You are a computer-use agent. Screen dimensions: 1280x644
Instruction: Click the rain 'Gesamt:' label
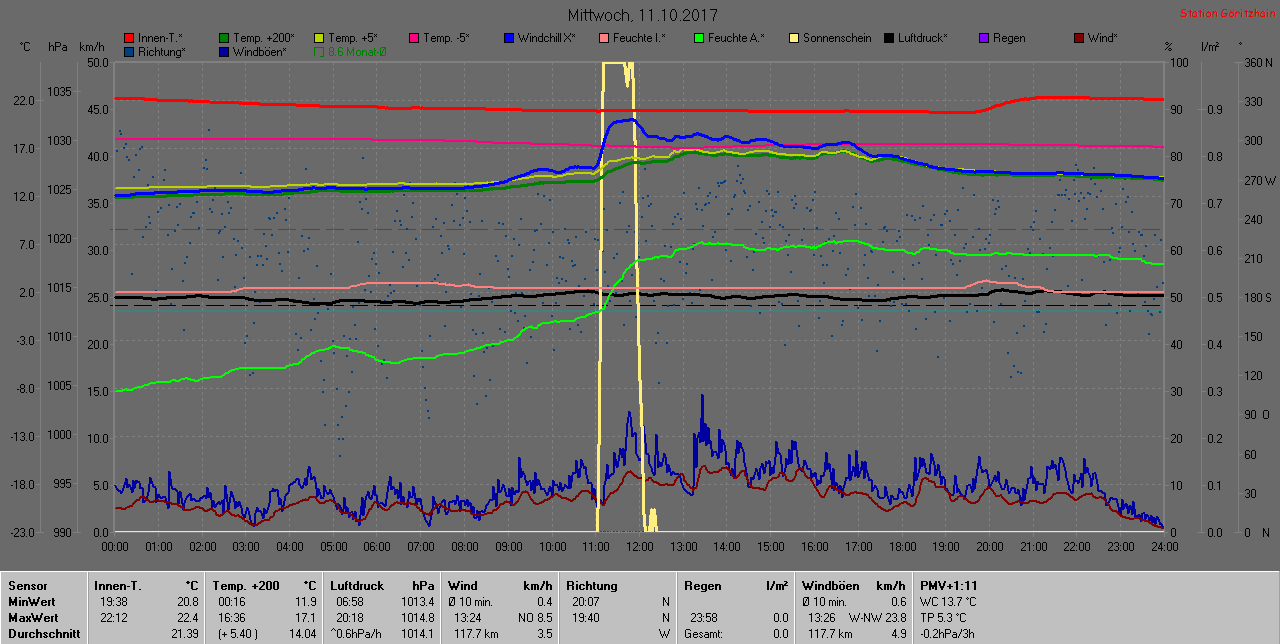704,633
